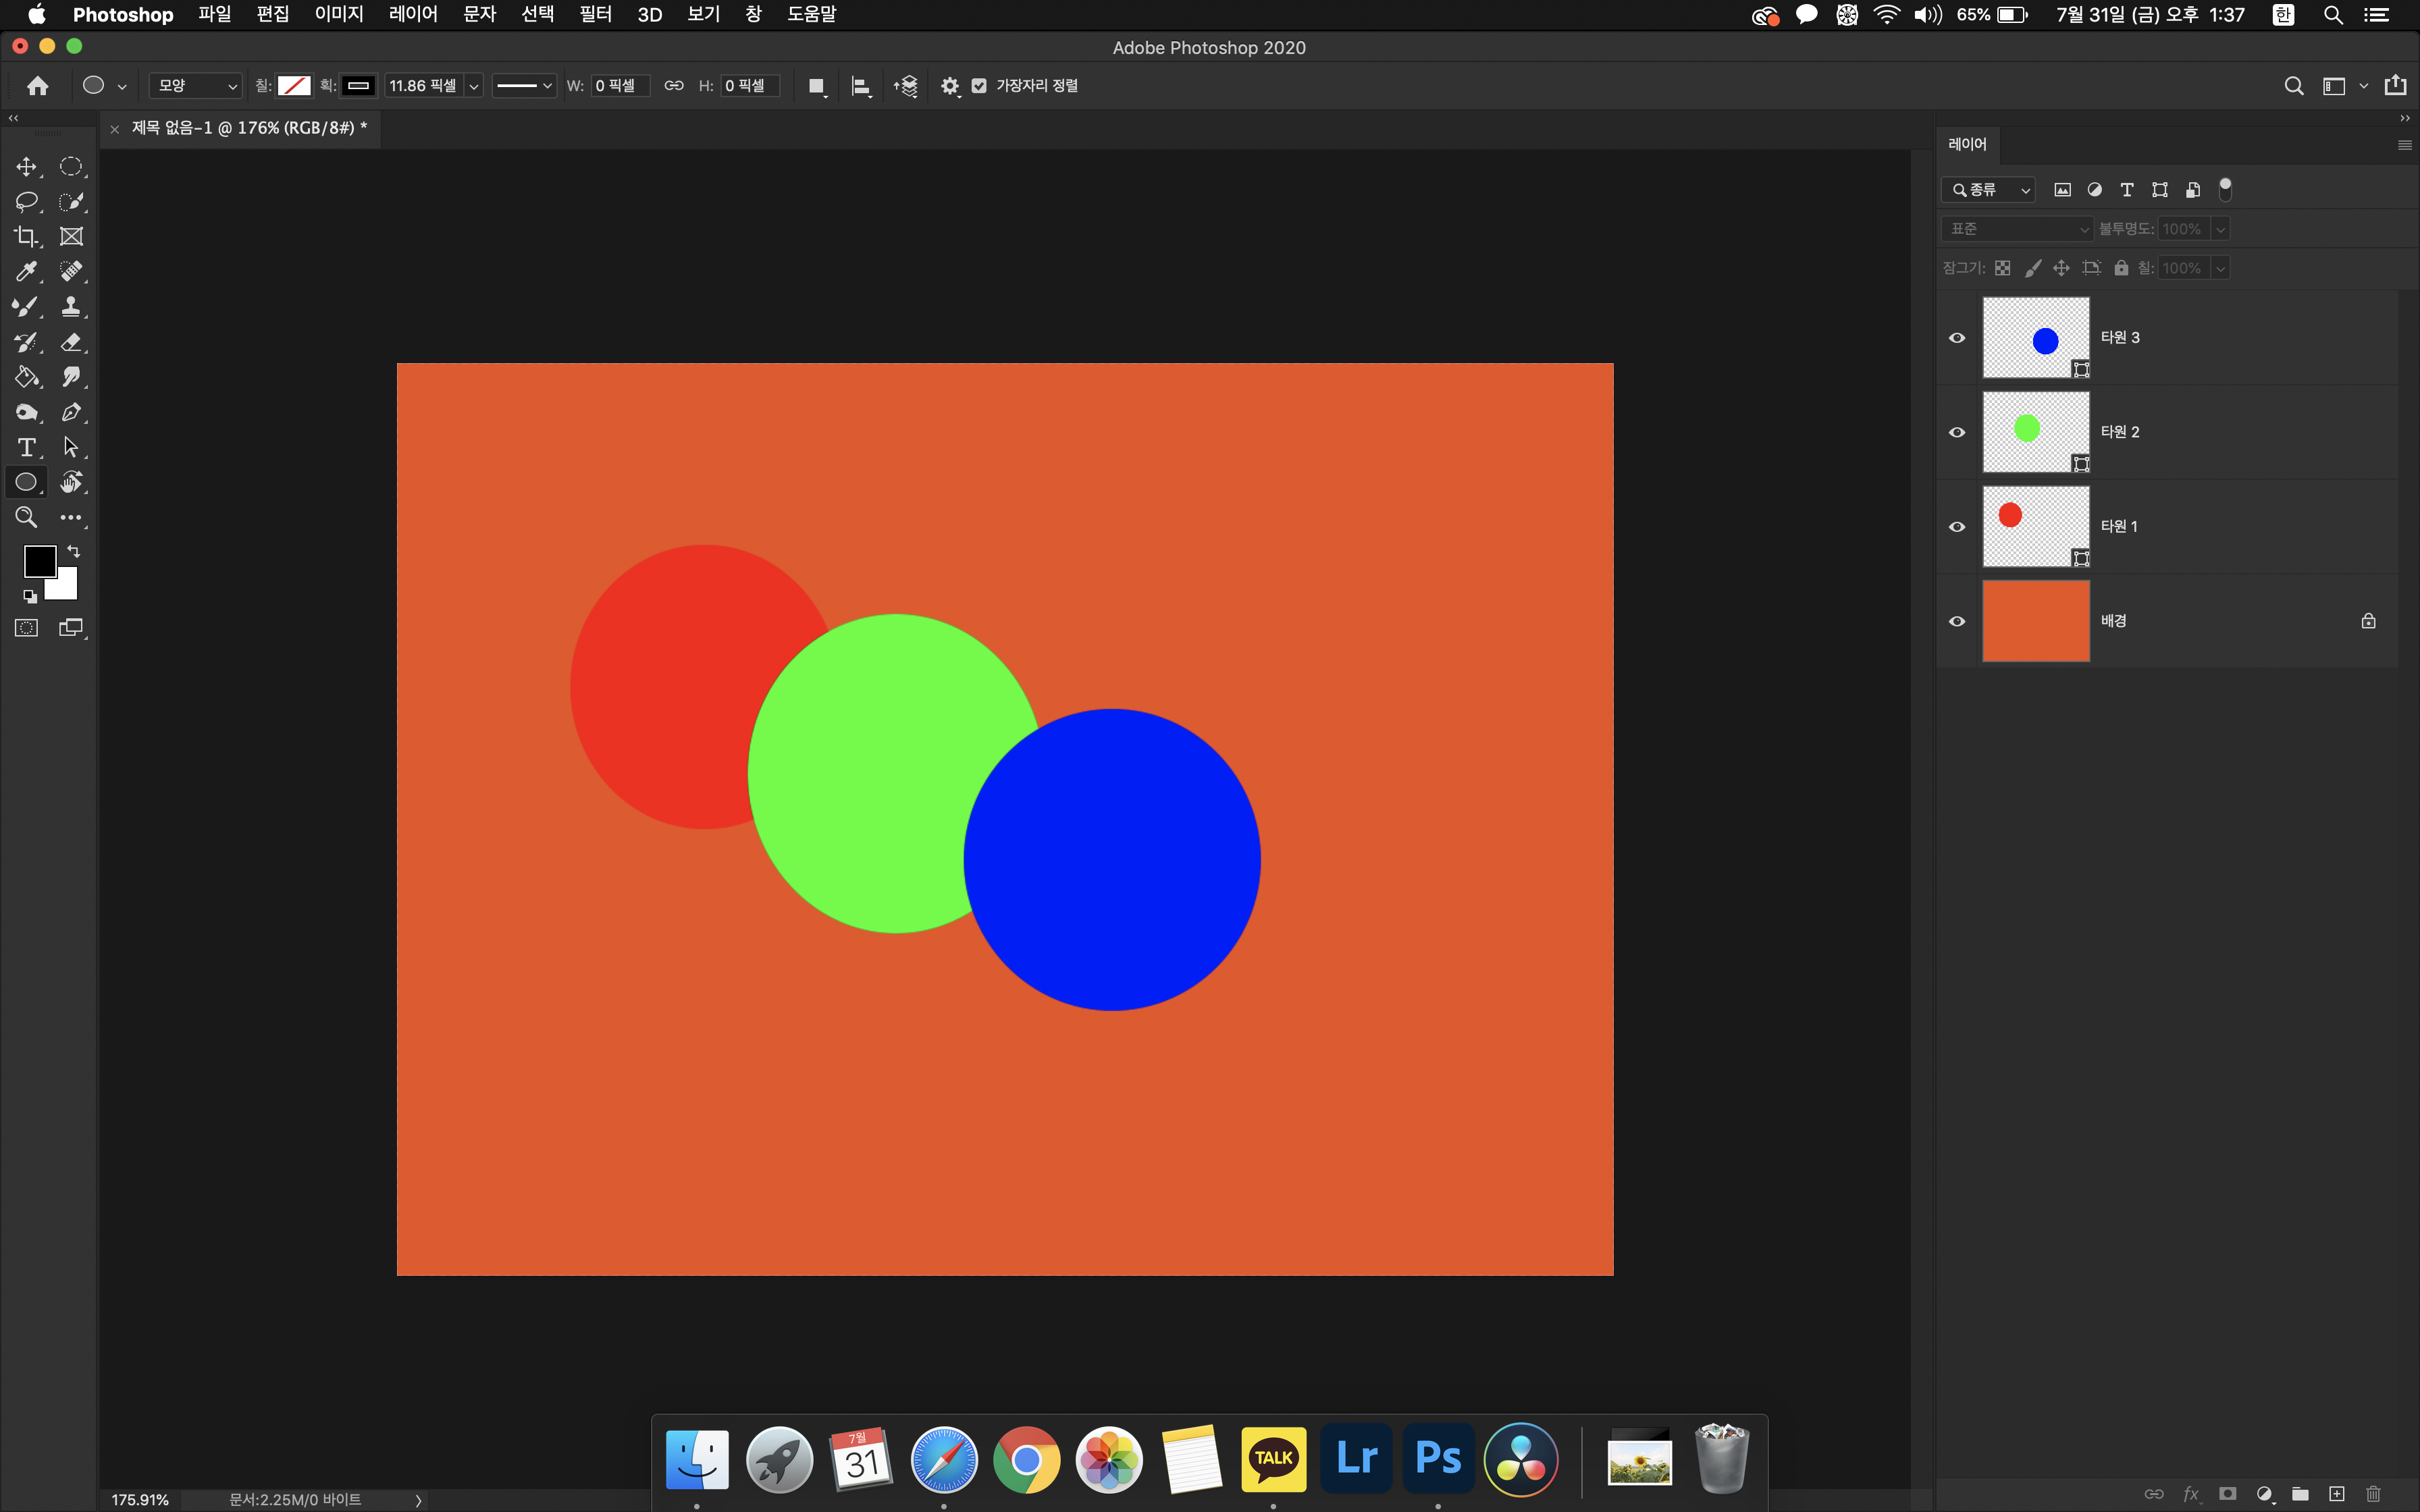Image resolution: width=2420 pixels, height=1512 pixels.
Task: Select the Lasso tool
Action: pyautogui.click(x=26, y=202)
